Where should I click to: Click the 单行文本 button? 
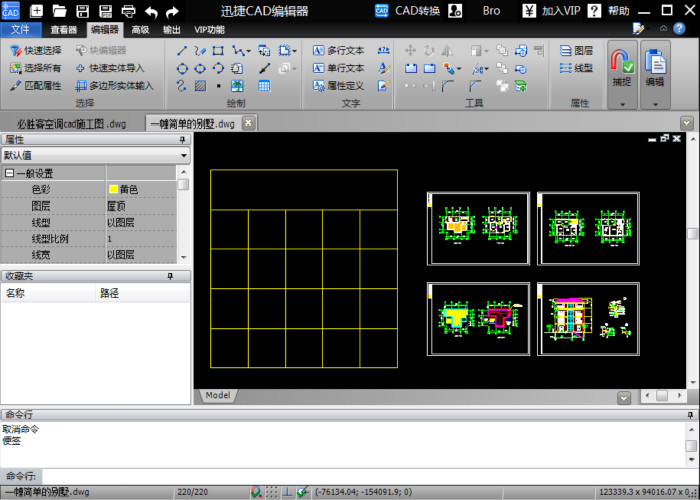pos(339,68)
